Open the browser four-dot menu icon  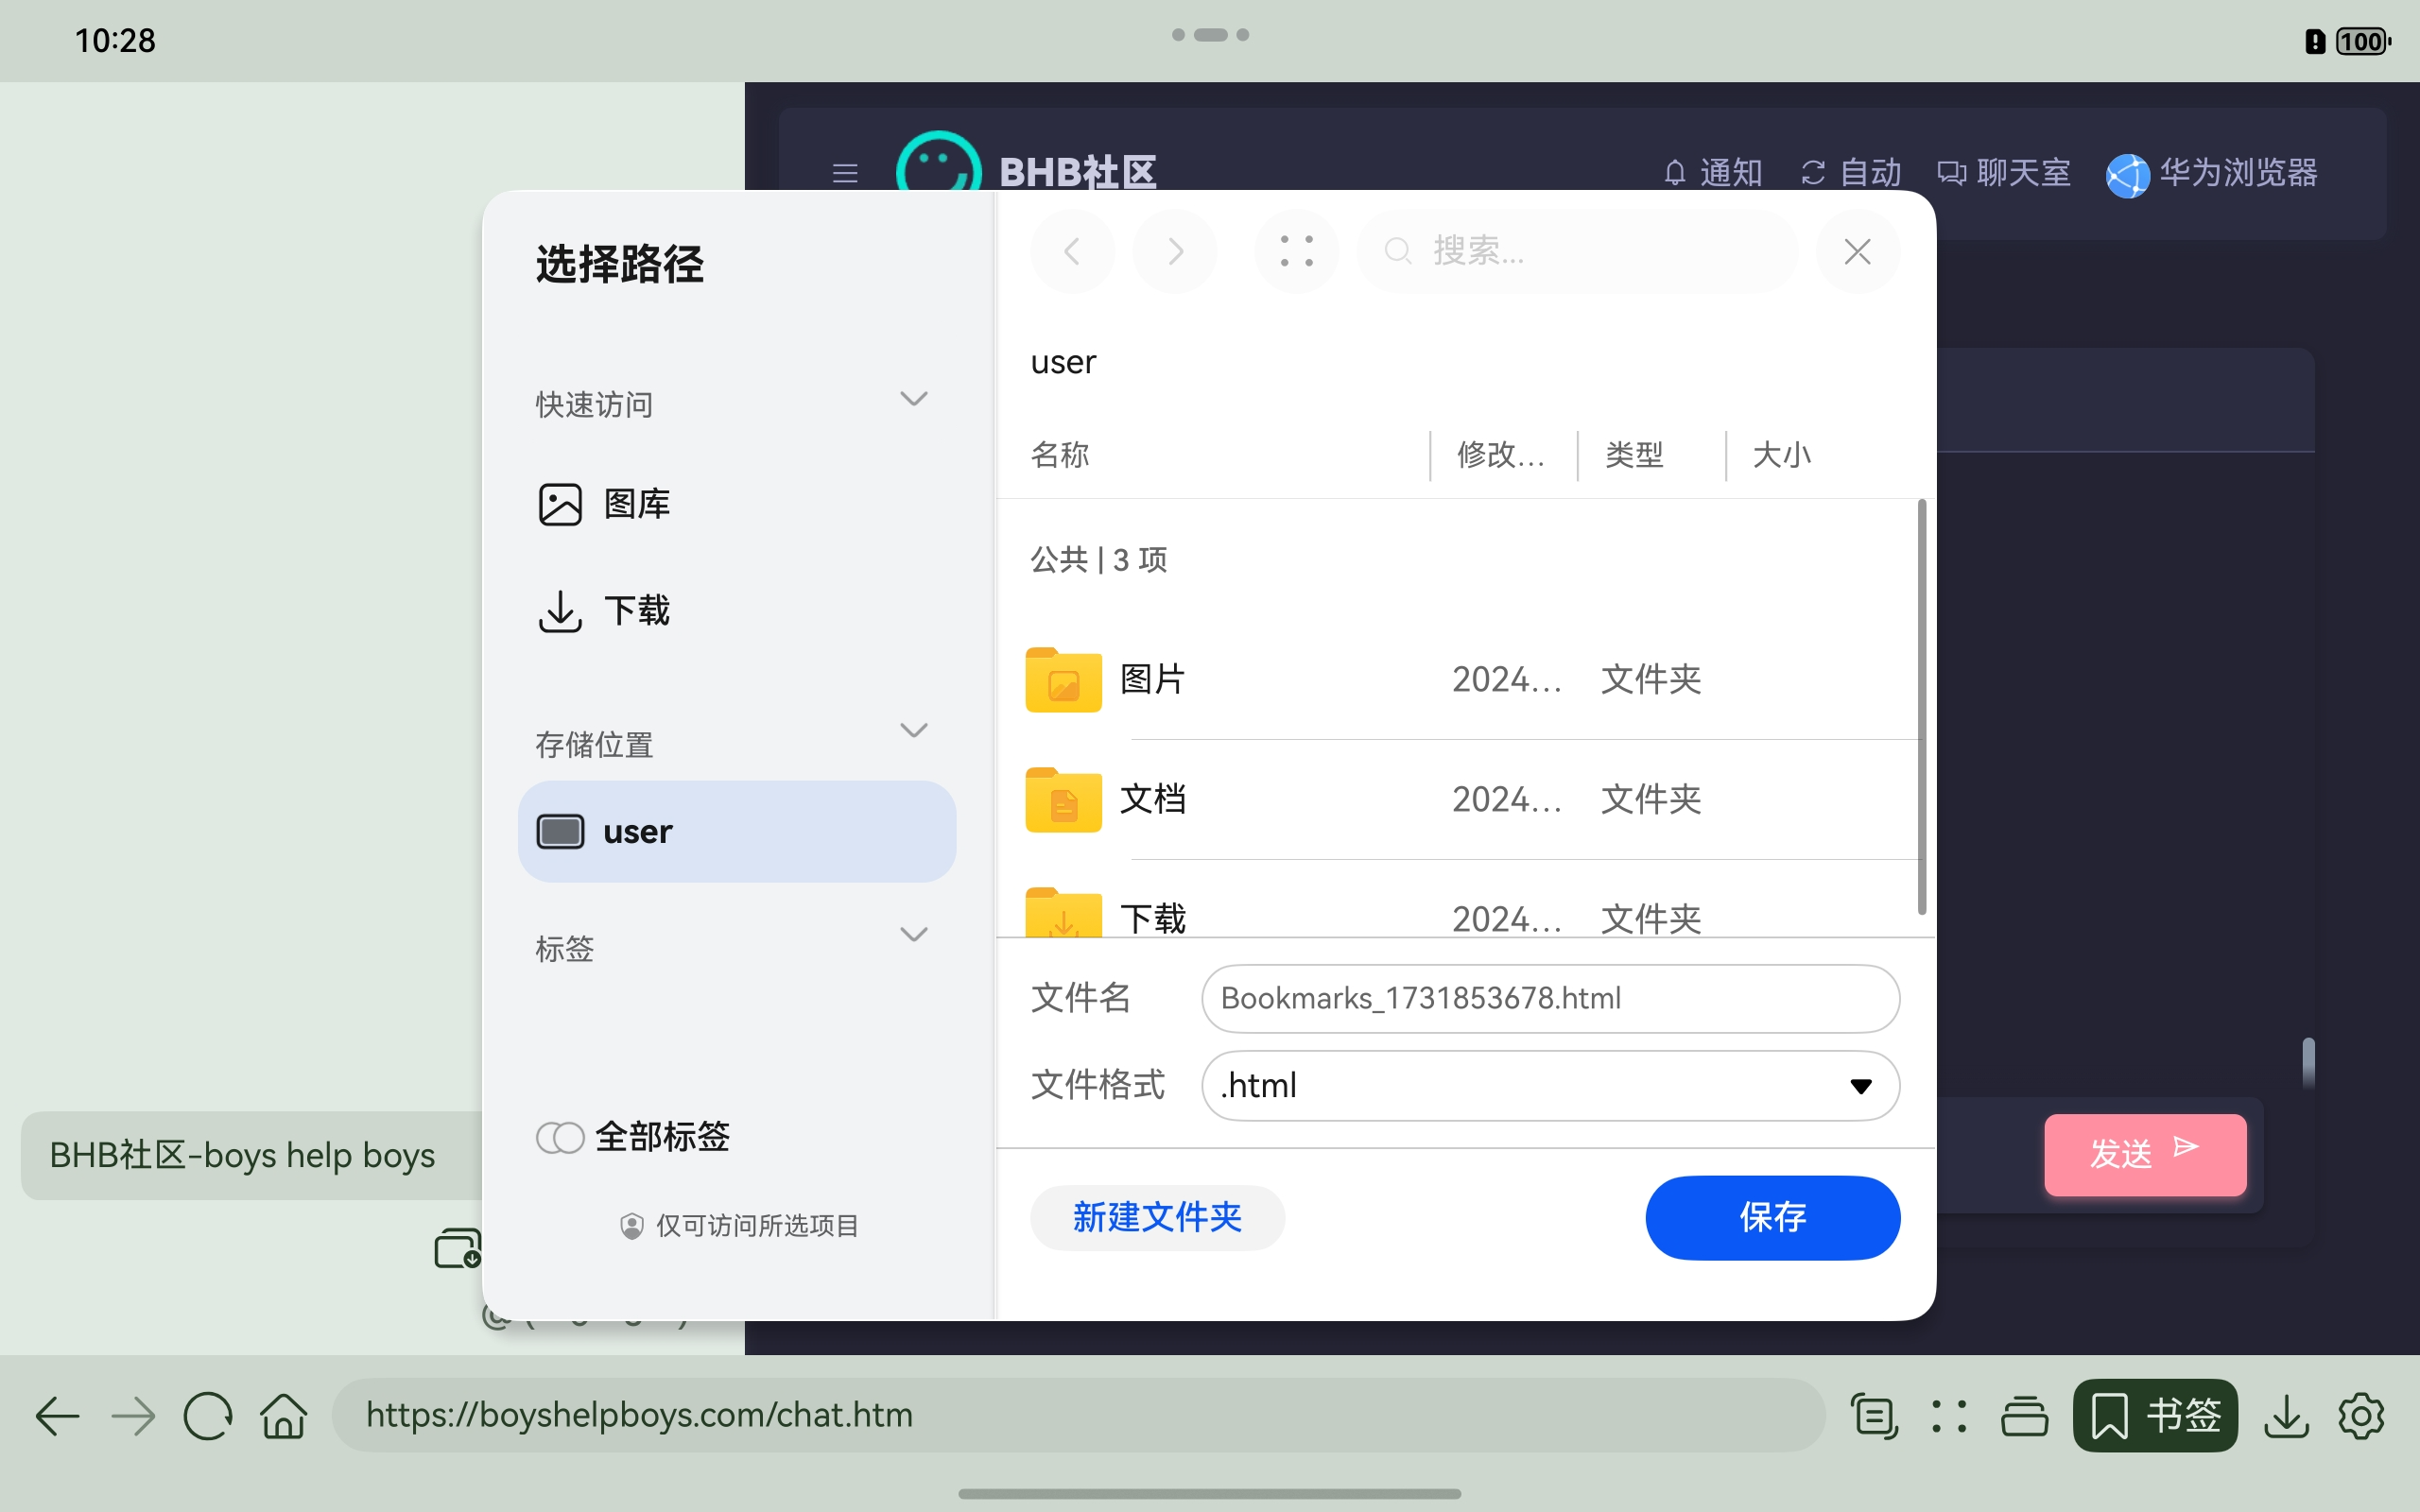[1949, 1416]
